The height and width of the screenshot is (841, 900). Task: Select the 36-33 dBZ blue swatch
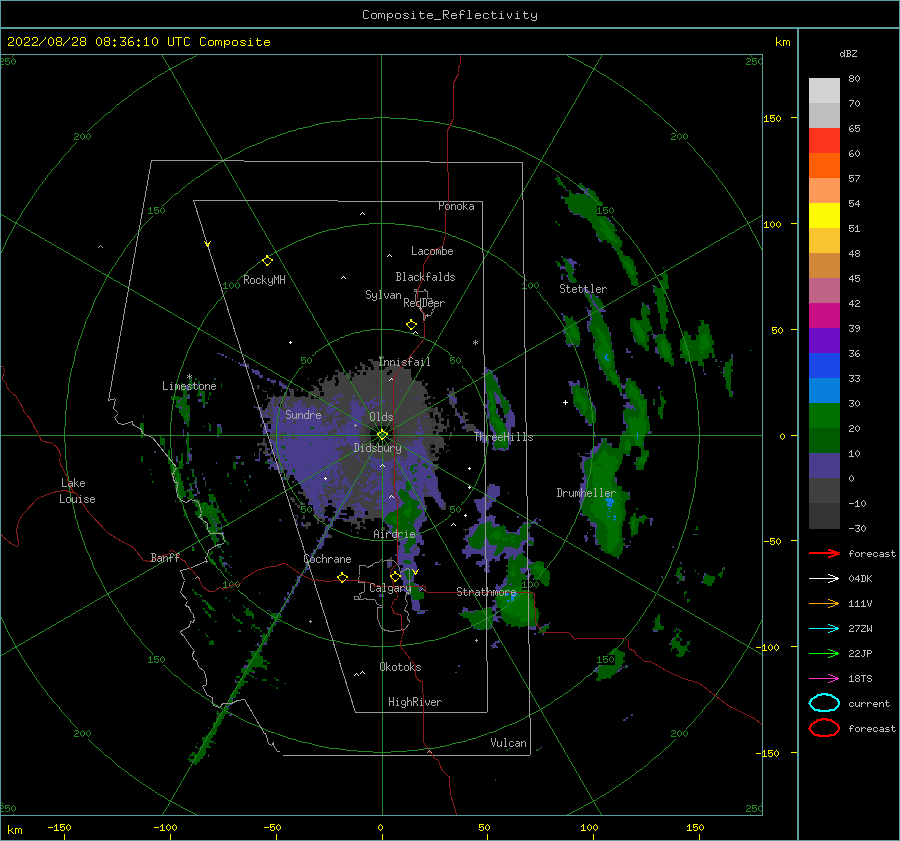point(824,365)
